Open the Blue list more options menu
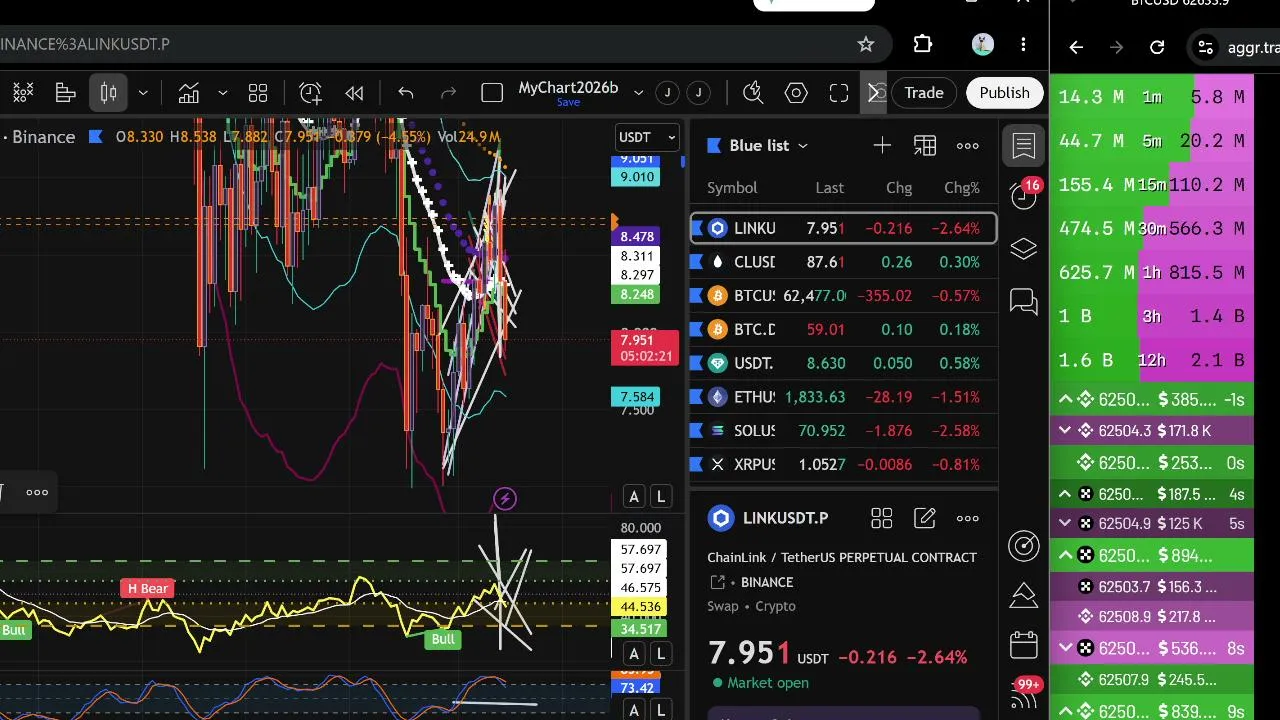This screenshot has height=720, width=1280. coord(968,146)
